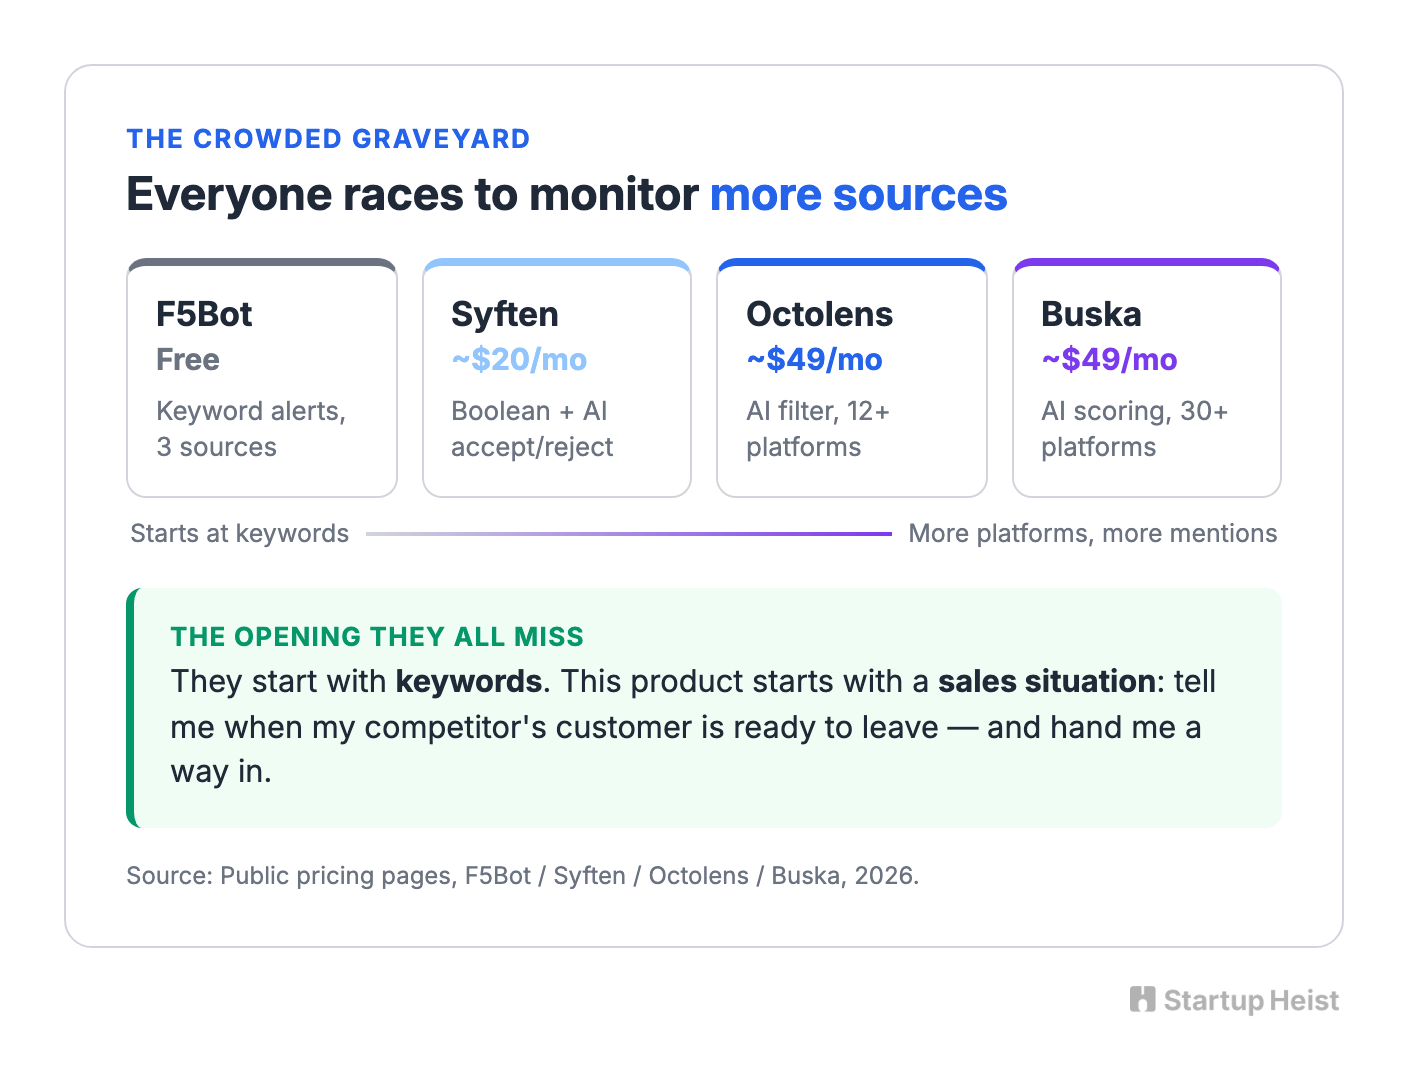Click the 'Starts at keywords' label
Viewport: 1408px width, 1084px height.
pos(240,534)
